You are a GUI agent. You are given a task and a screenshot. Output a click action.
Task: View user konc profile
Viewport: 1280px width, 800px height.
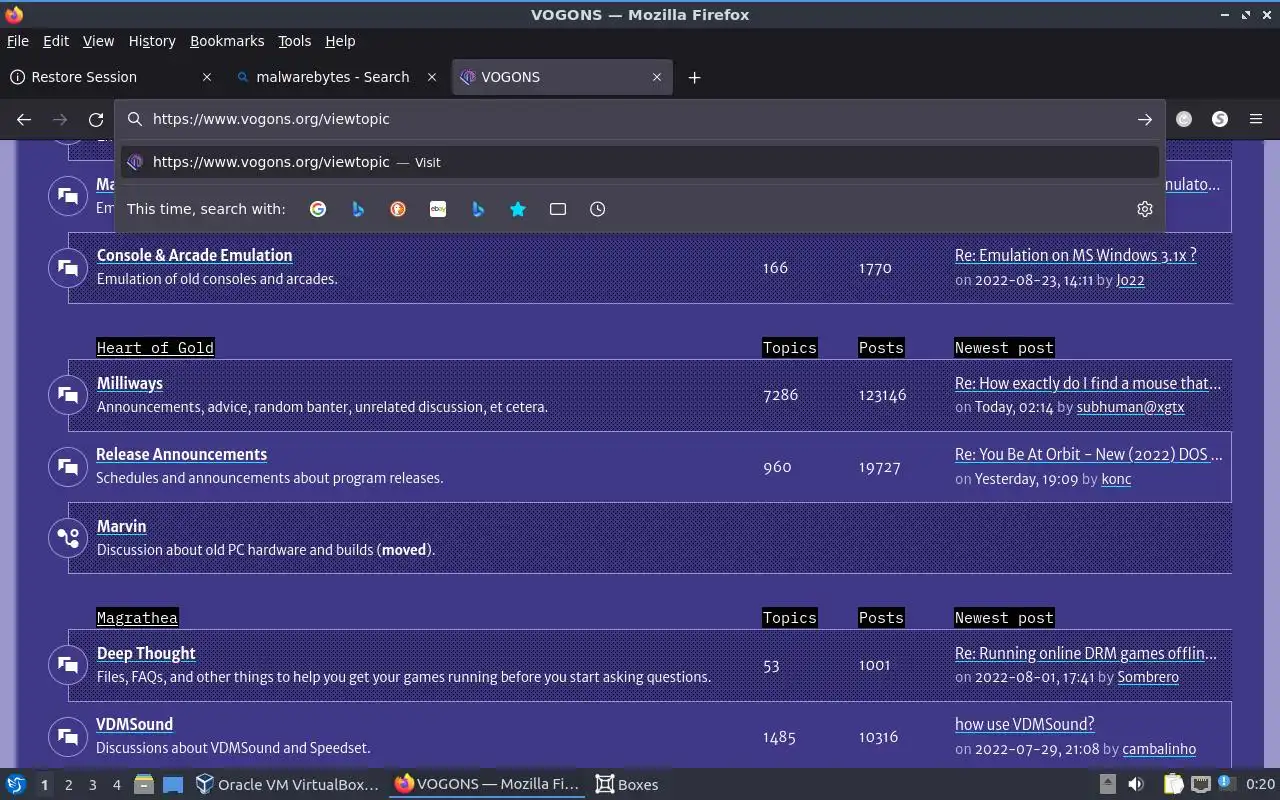[x=1116, y=479]
